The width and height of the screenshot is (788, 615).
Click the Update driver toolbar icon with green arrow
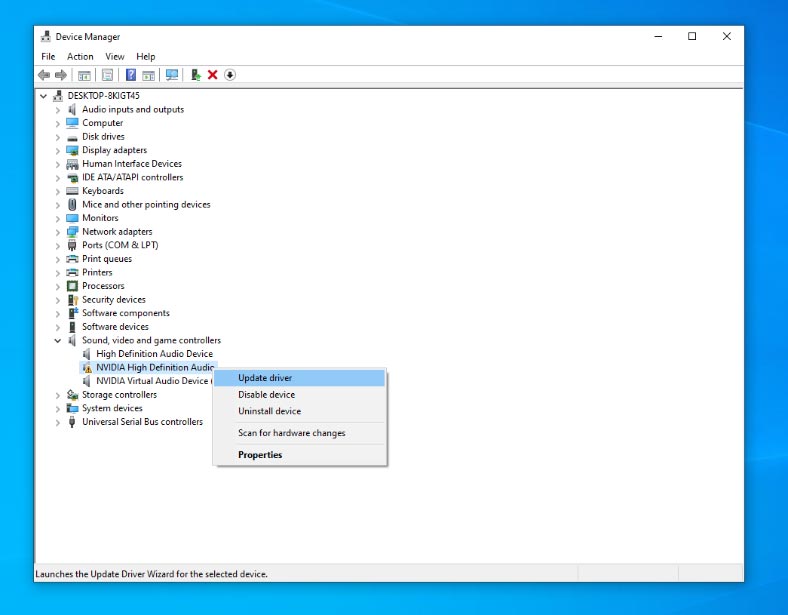195,75
